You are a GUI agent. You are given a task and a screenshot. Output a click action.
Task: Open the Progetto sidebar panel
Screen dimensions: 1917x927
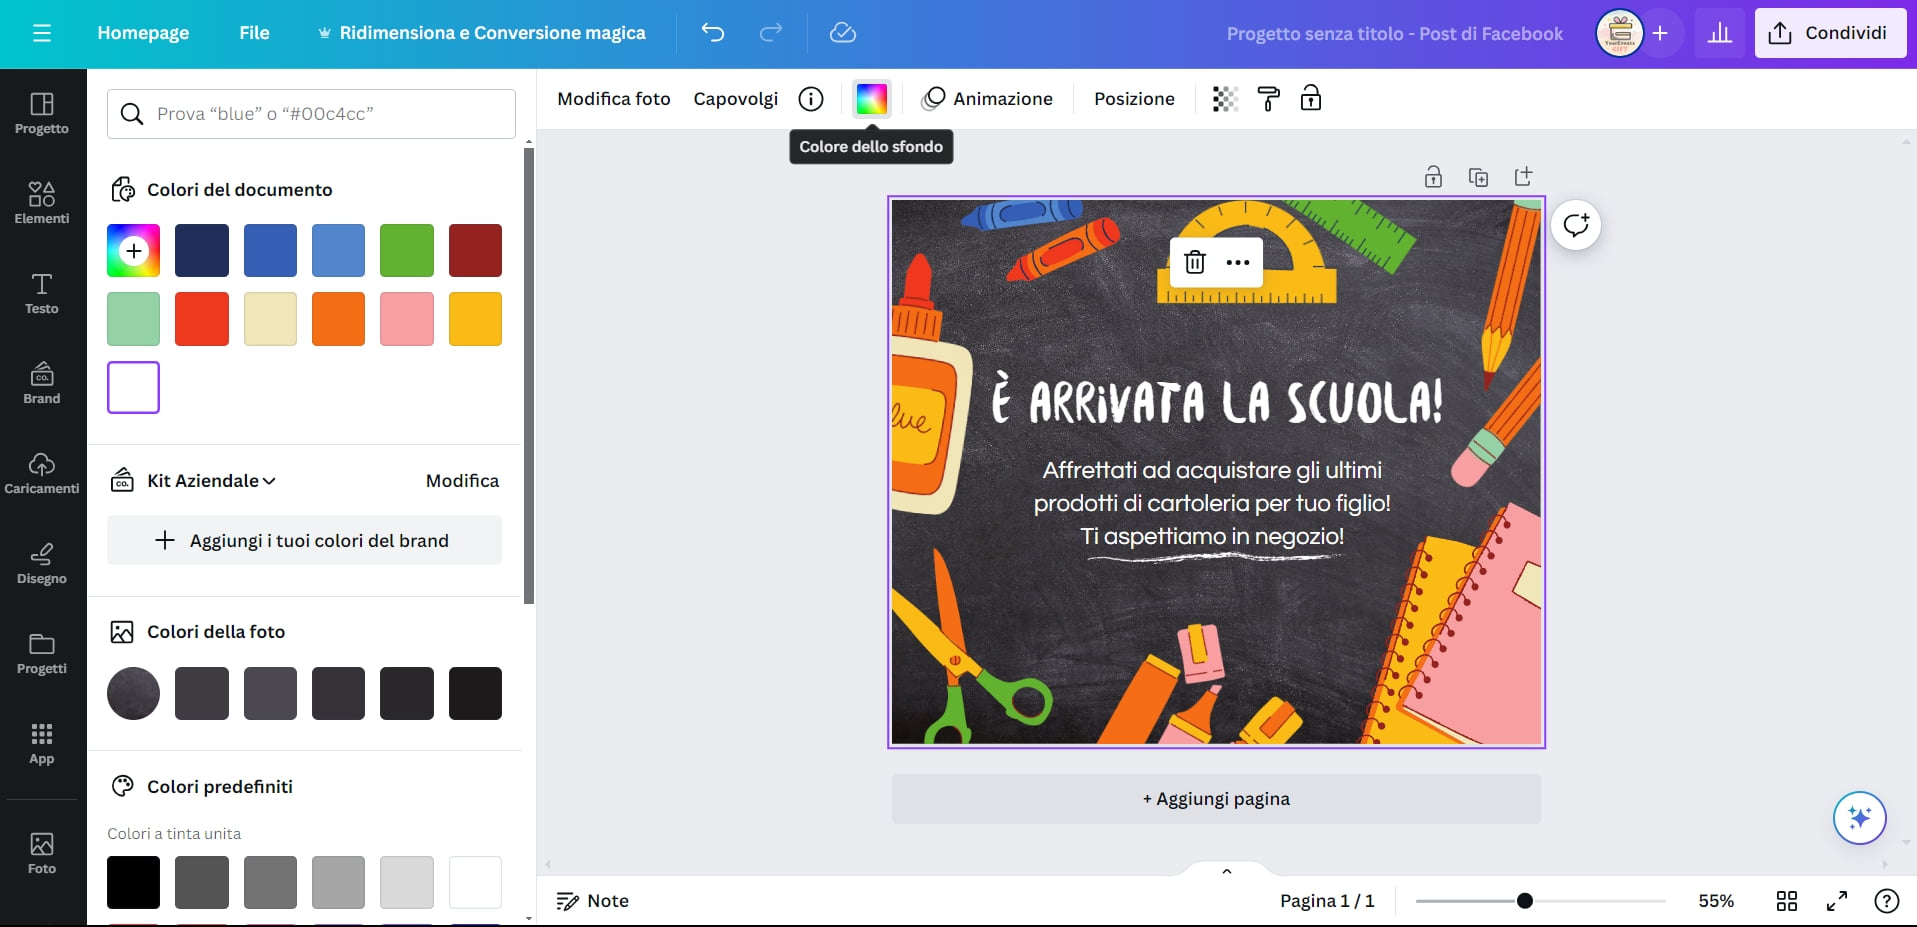pos(42,114)
